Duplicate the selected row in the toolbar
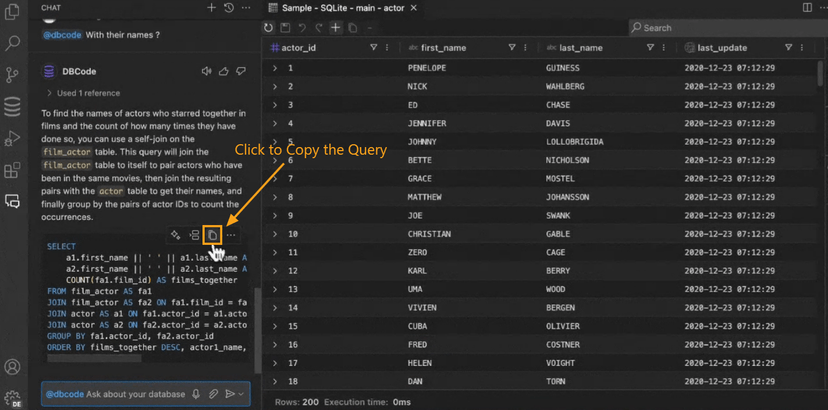This screenshot has width=828, height=410. [352, 28]
